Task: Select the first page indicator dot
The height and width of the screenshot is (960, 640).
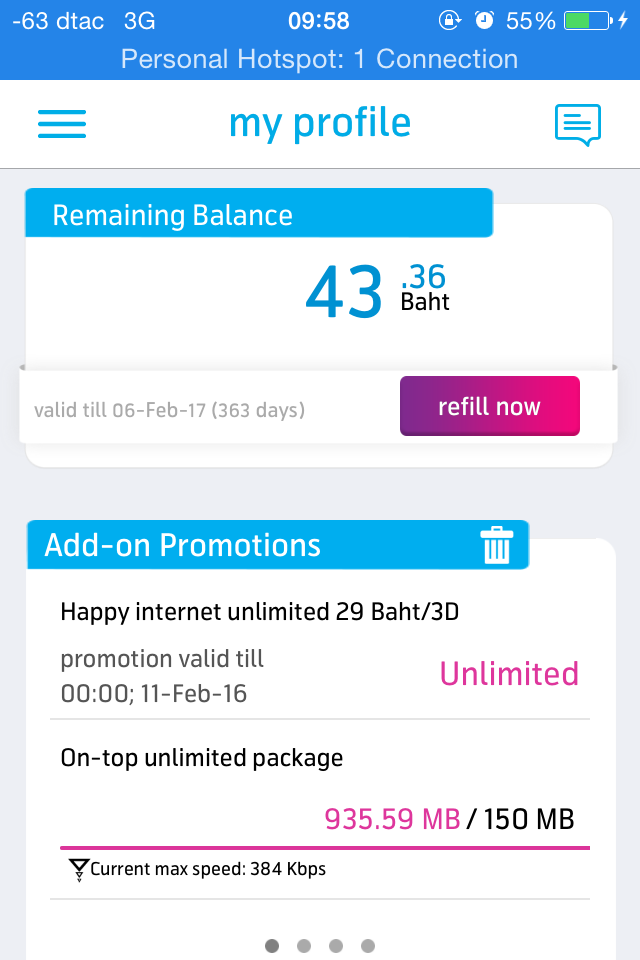Action: [272, 946]
